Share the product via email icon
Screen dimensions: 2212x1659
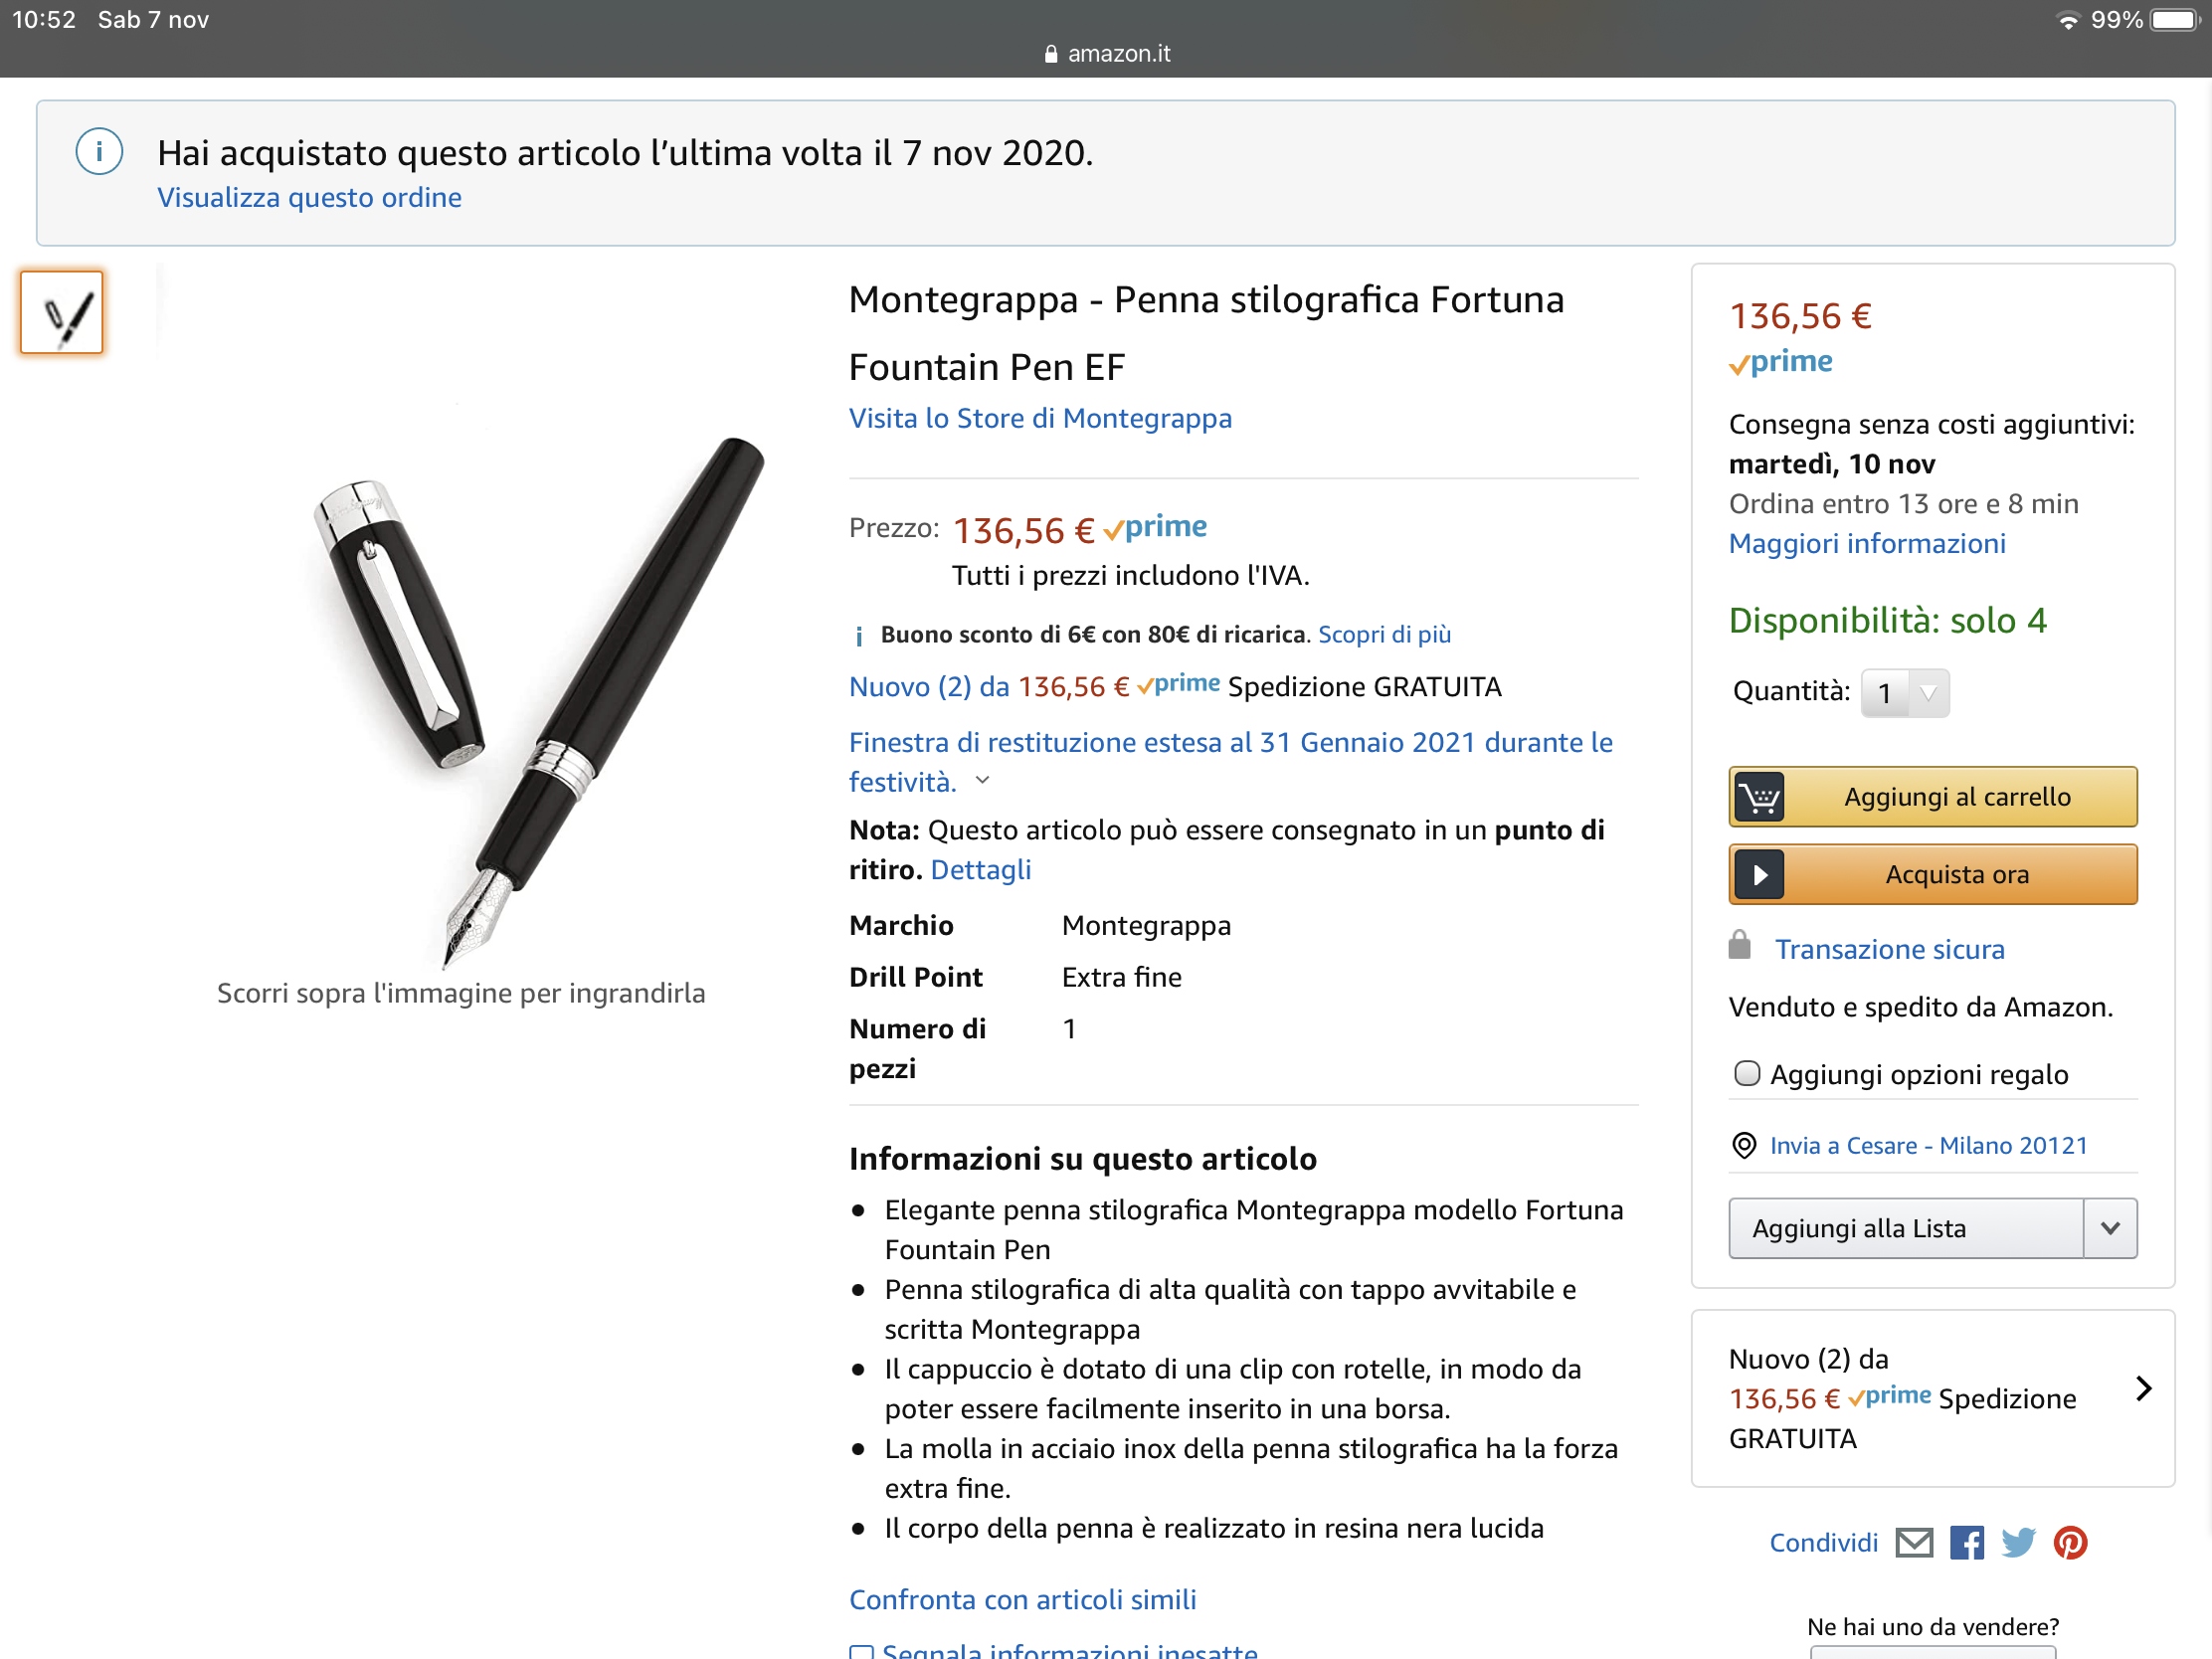click(1914, 1543)
